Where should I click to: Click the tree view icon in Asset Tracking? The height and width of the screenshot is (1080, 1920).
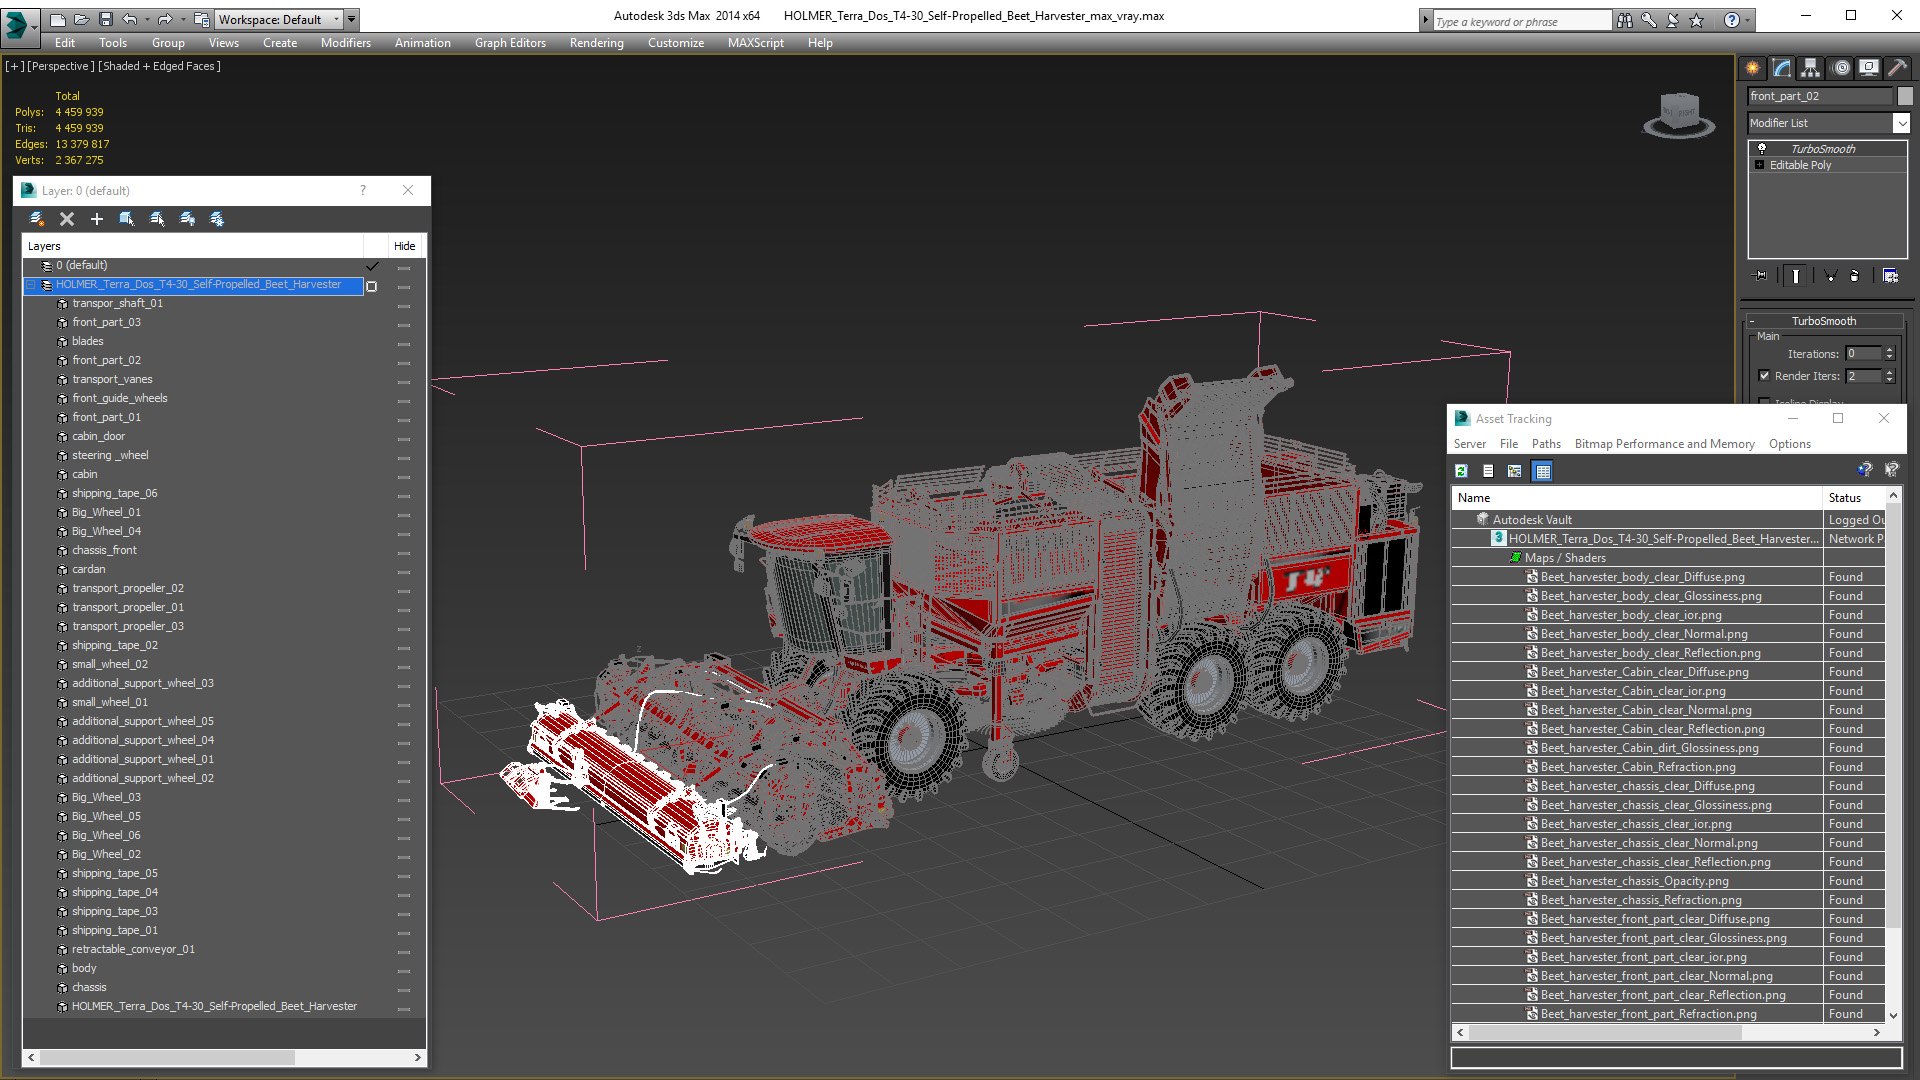(x=1515, y=471)
